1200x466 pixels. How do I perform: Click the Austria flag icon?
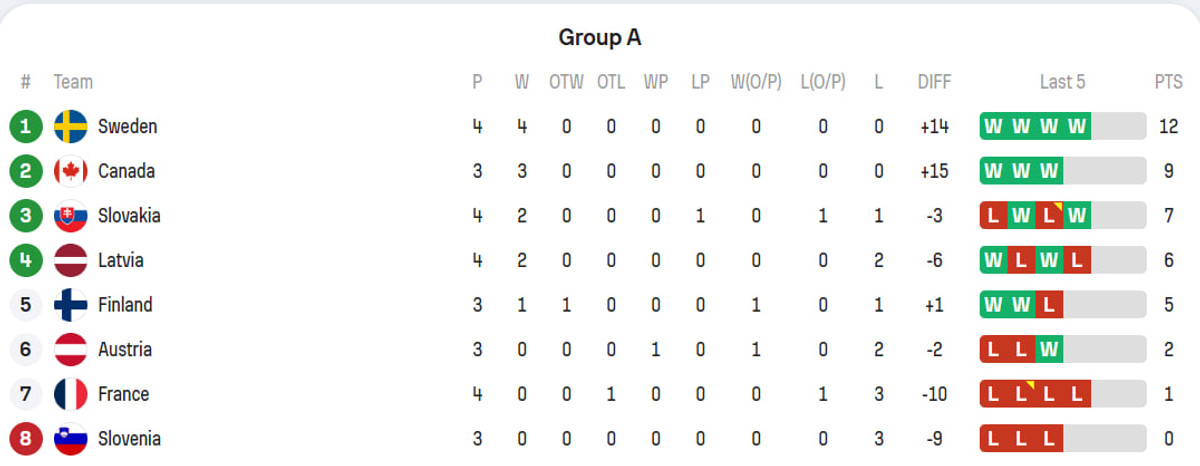[x=71, y=349]
